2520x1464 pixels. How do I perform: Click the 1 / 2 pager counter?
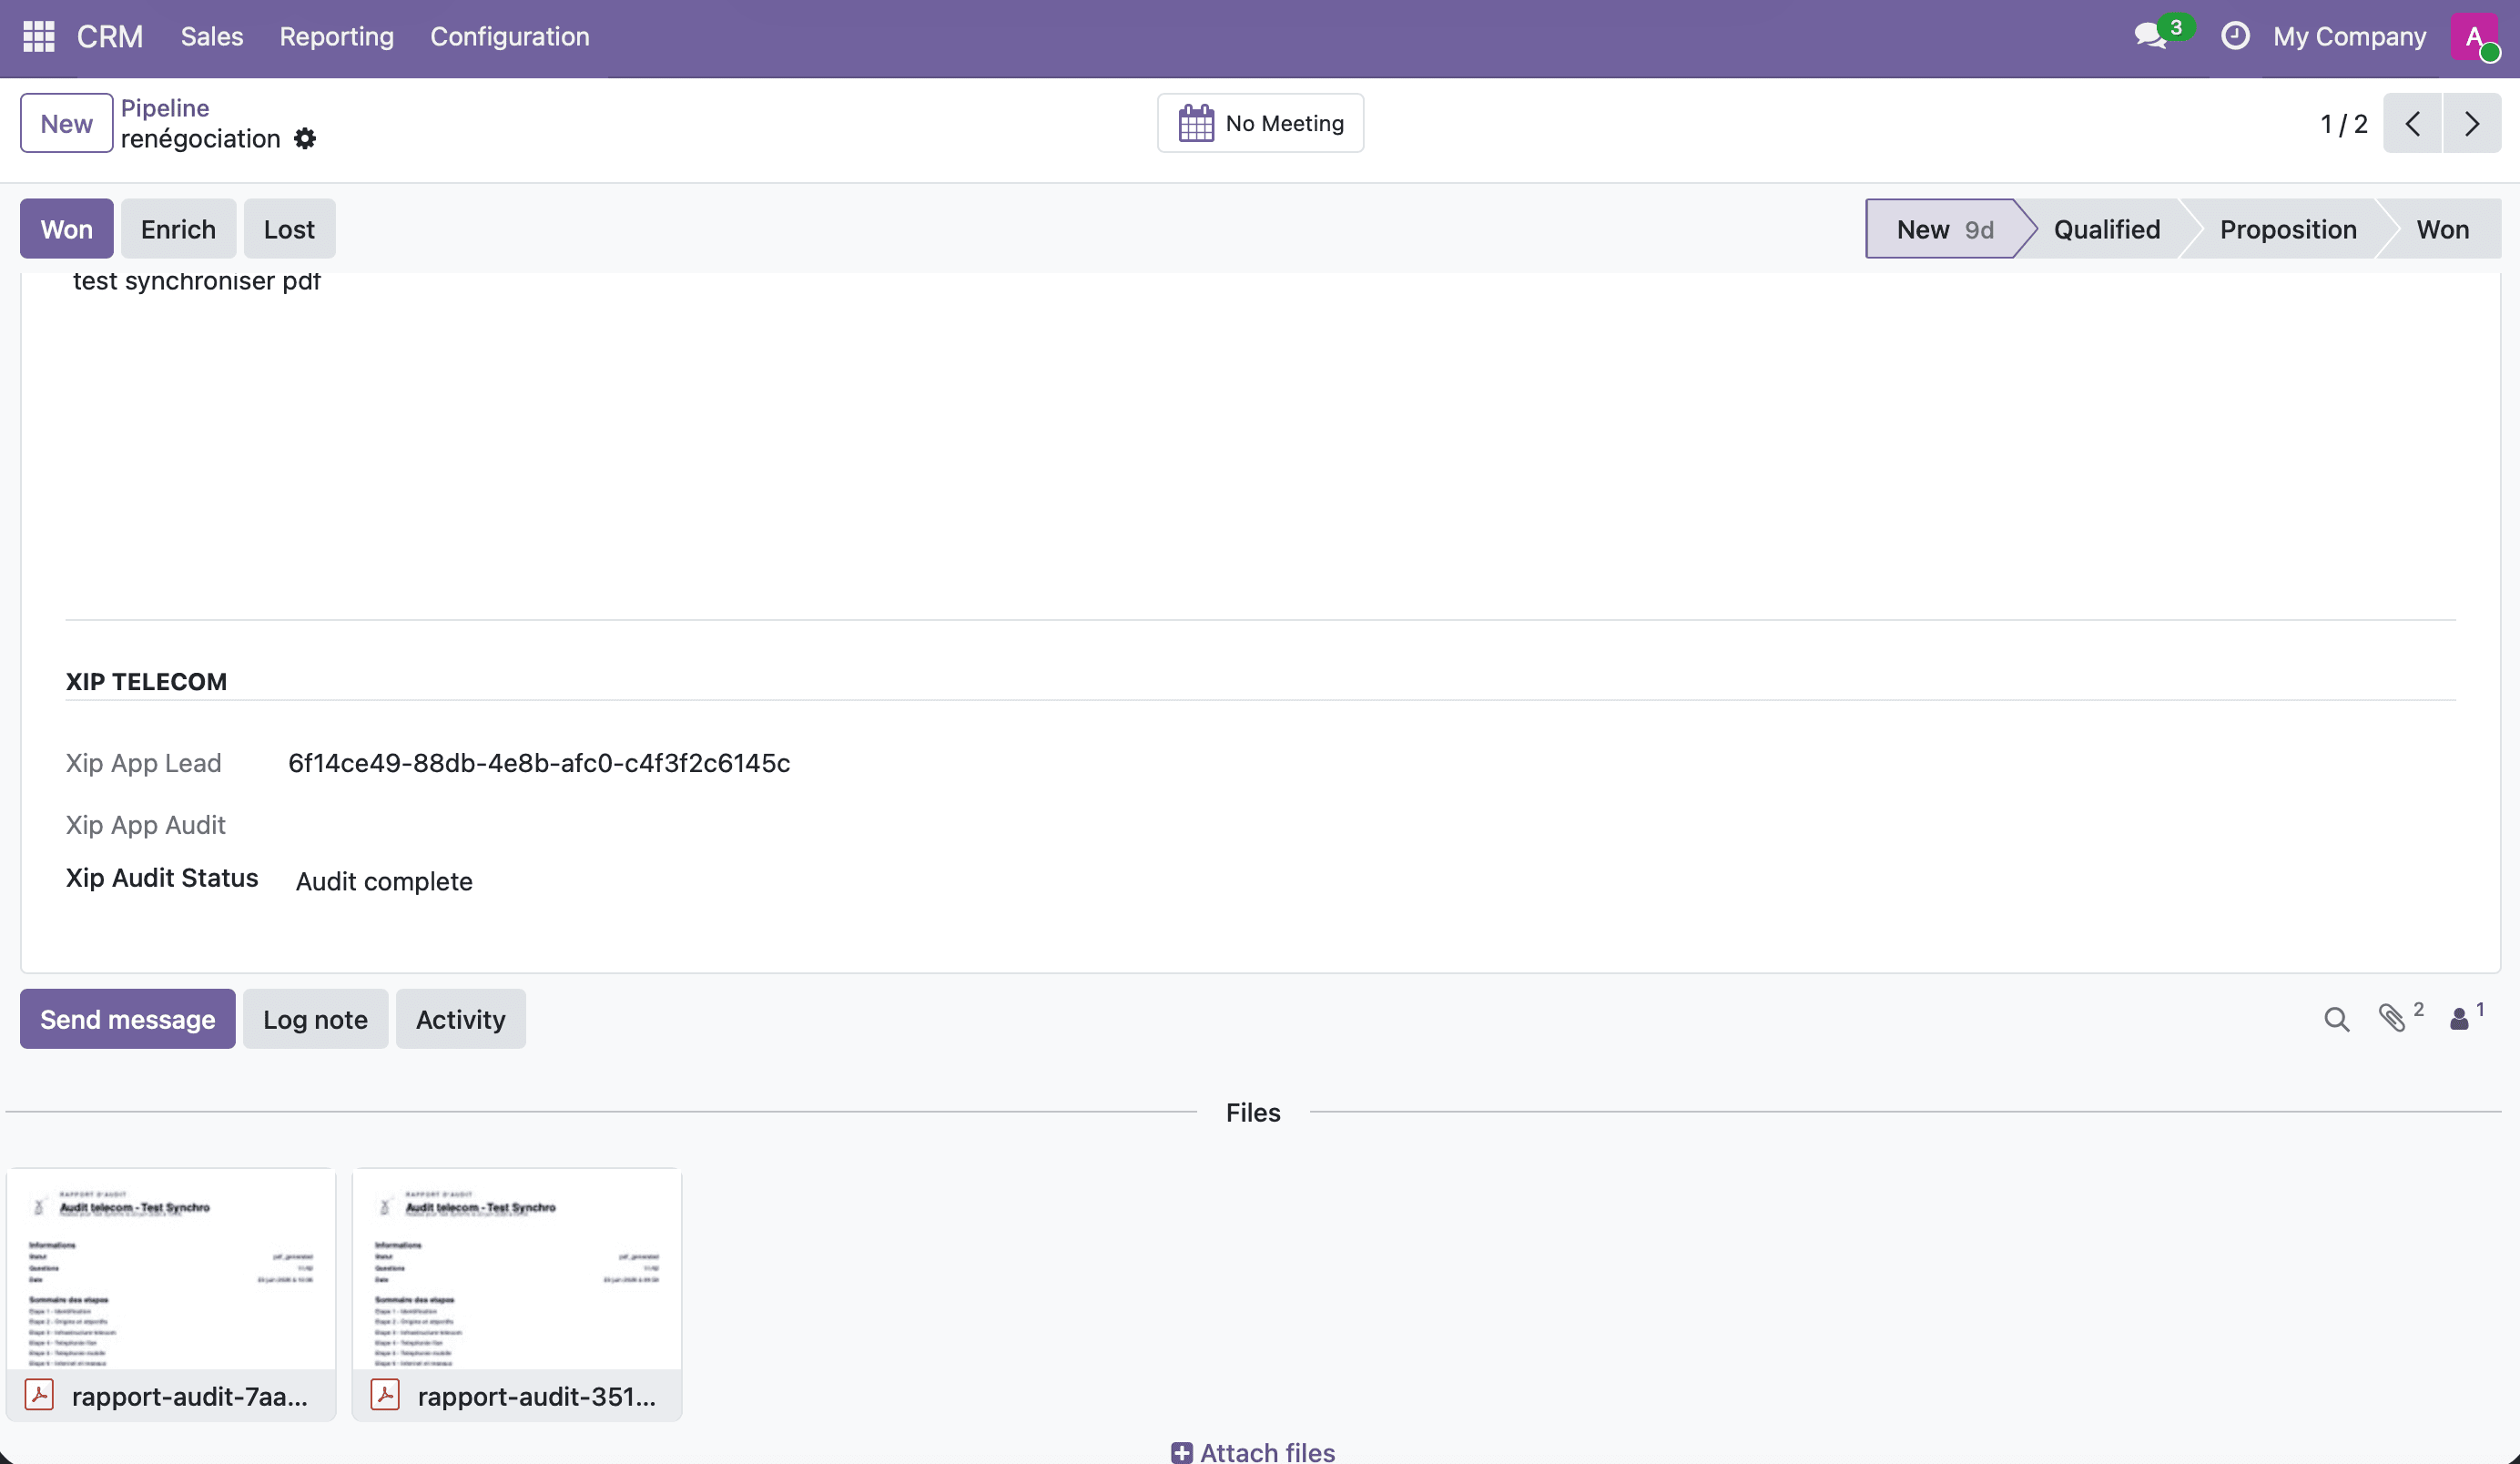[2344, 123]
